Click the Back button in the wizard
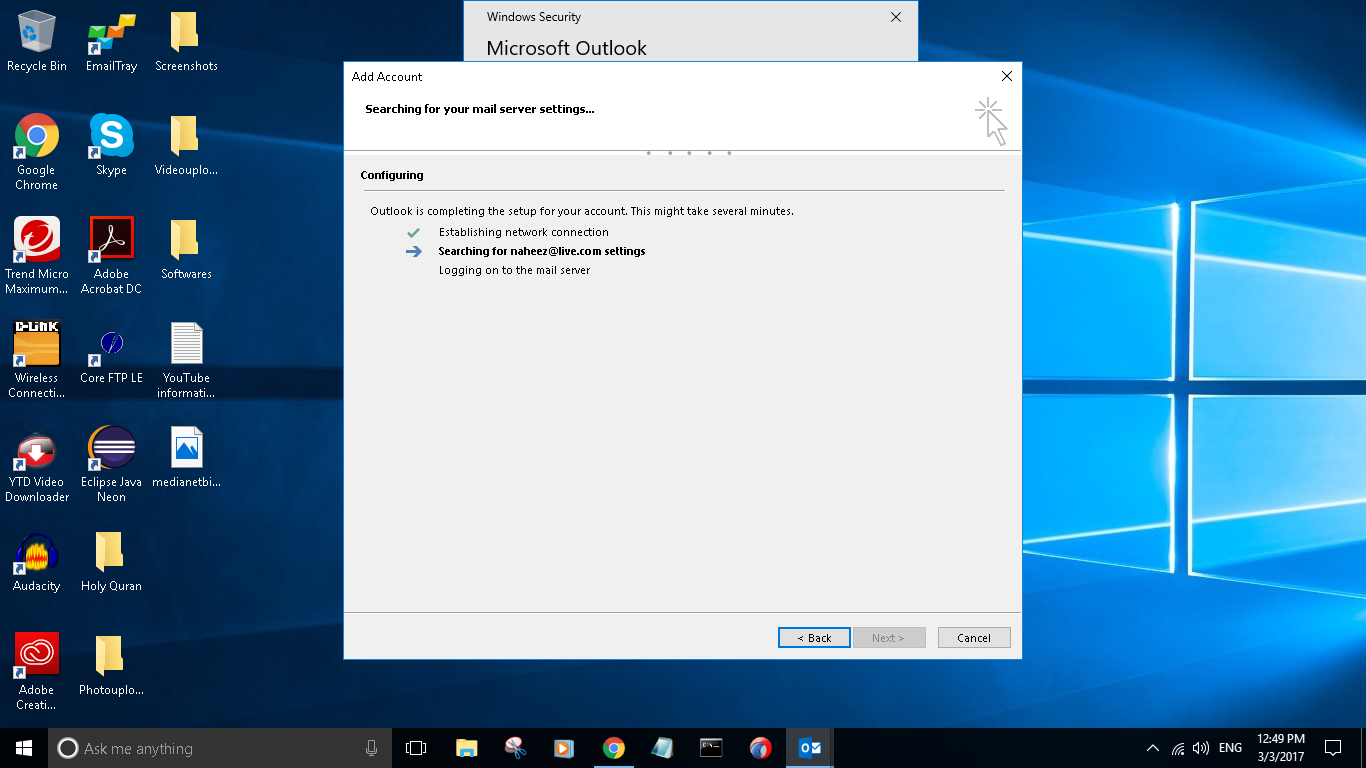The height and width of the screenshot is (768, 1366). (x=813, y=637)
